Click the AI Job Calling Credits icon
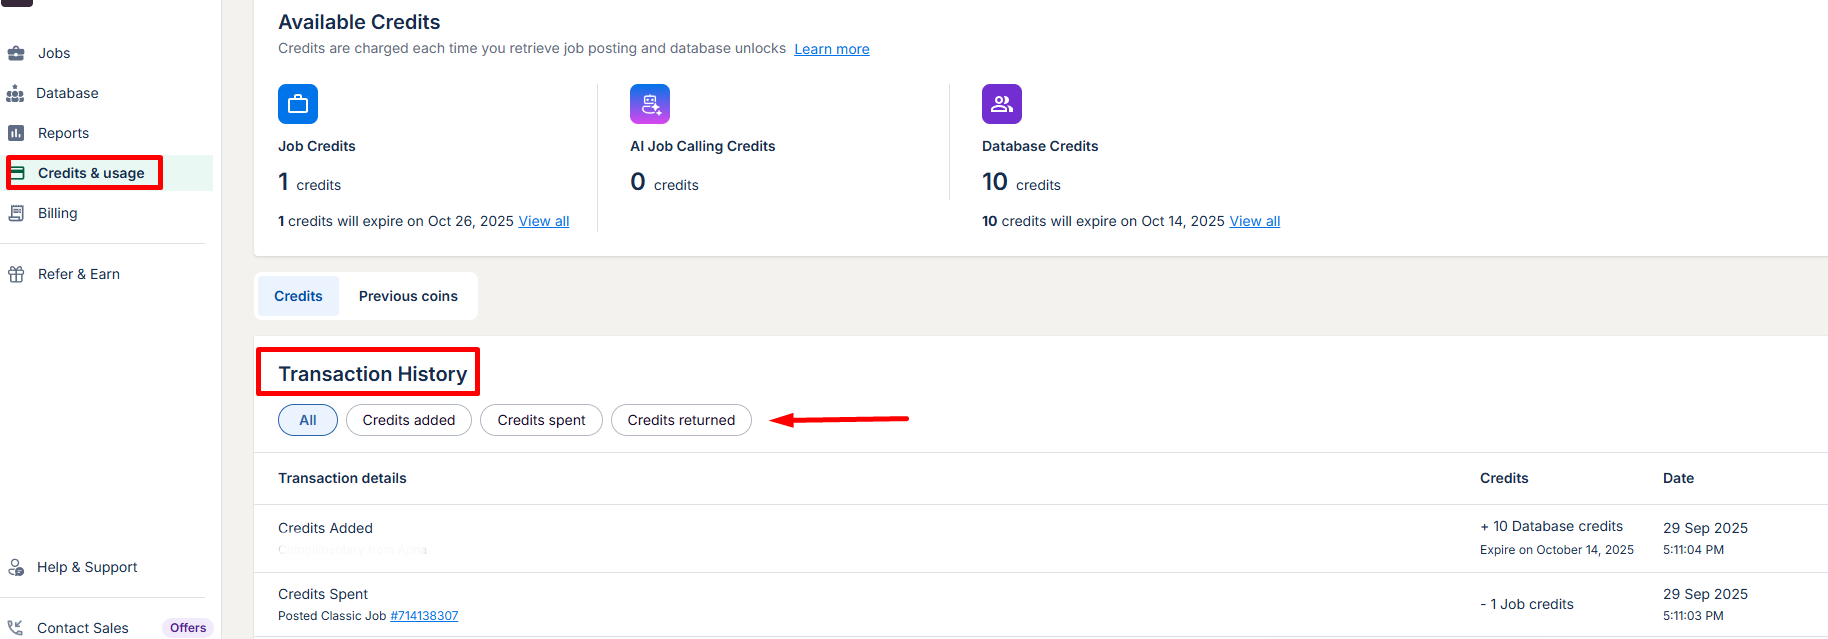 tap(650, 104)
